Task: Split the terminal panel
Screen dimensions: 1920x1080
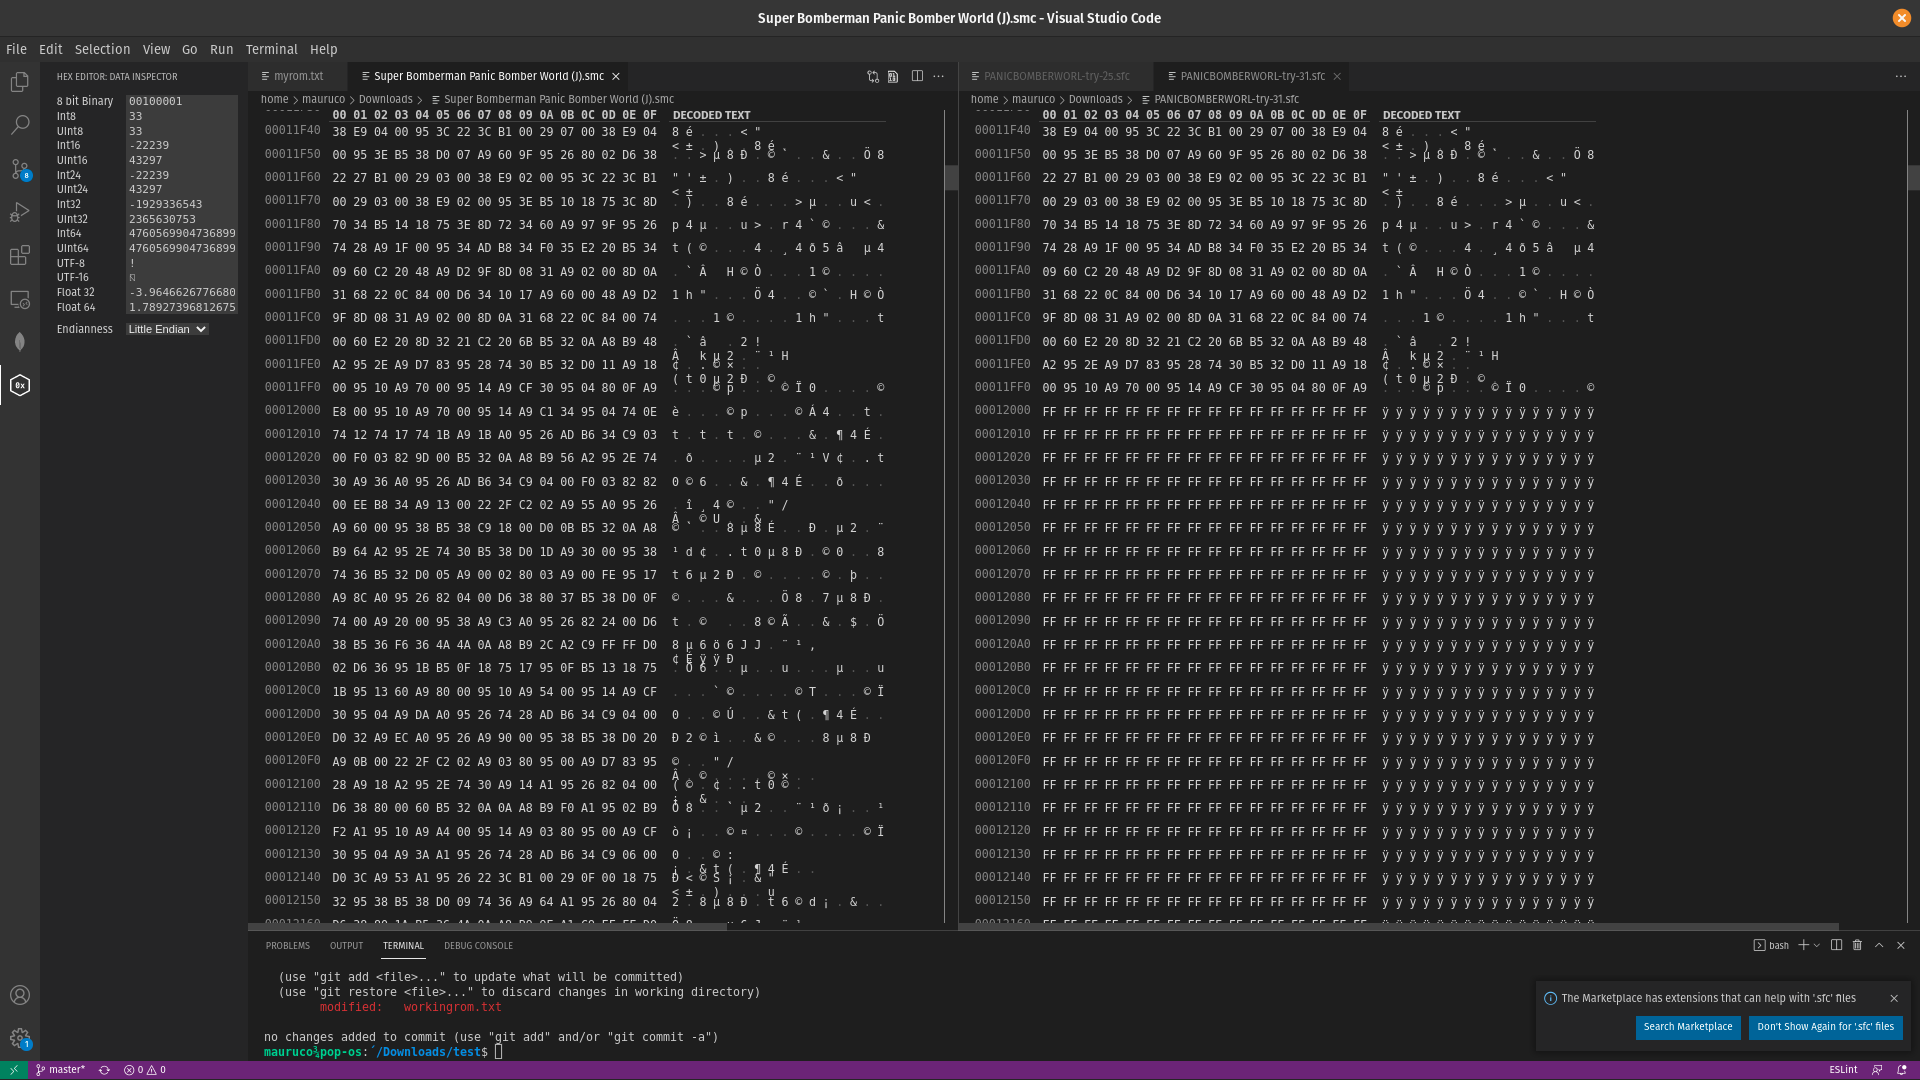Action: tap(1836, 945)
